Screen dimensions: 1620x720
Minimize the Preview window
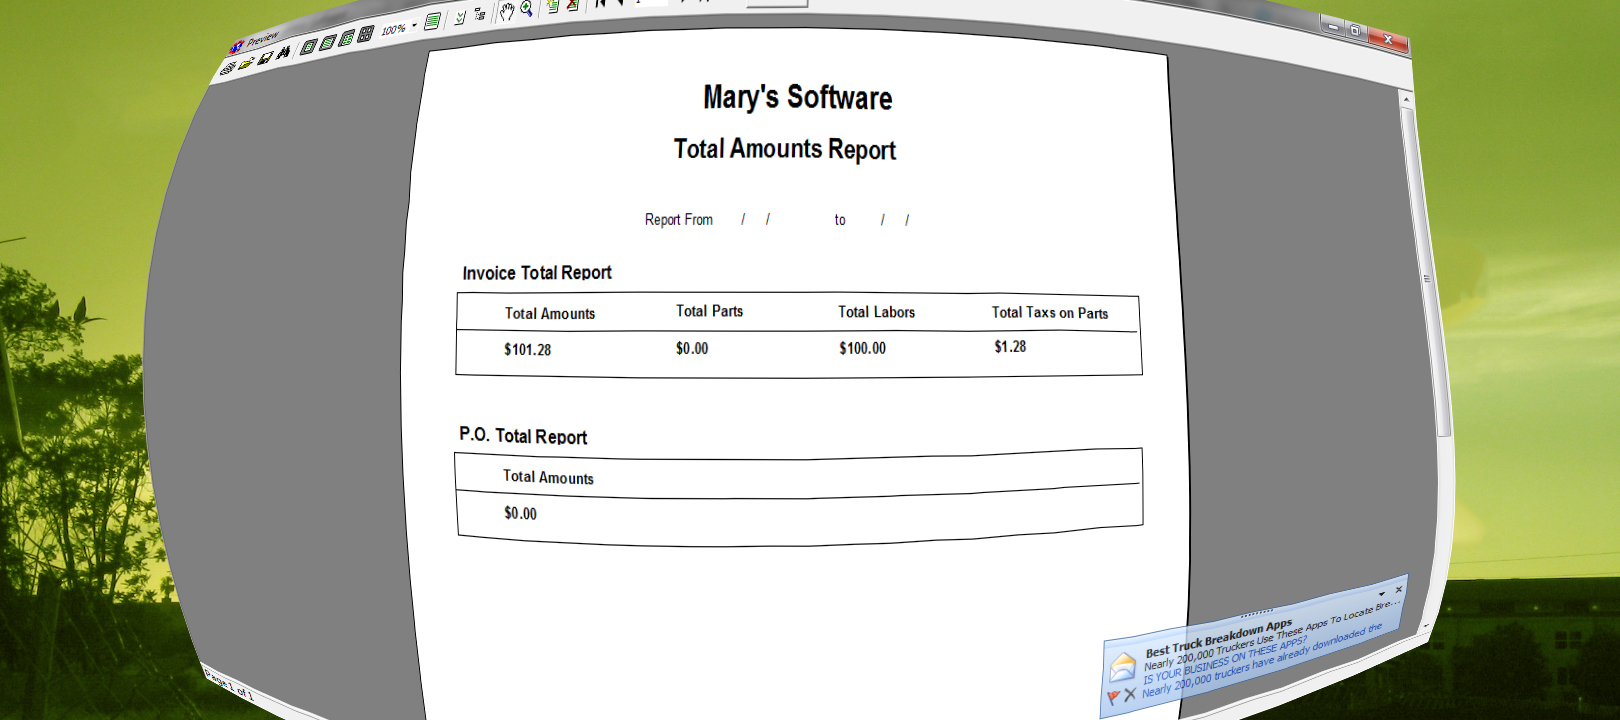pyautogui.click(x=1333, y=27)
